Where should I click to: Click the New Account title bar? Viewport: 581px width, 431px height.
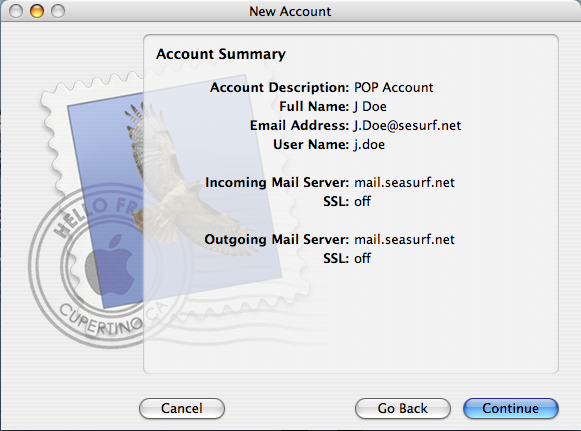point(290,11)
